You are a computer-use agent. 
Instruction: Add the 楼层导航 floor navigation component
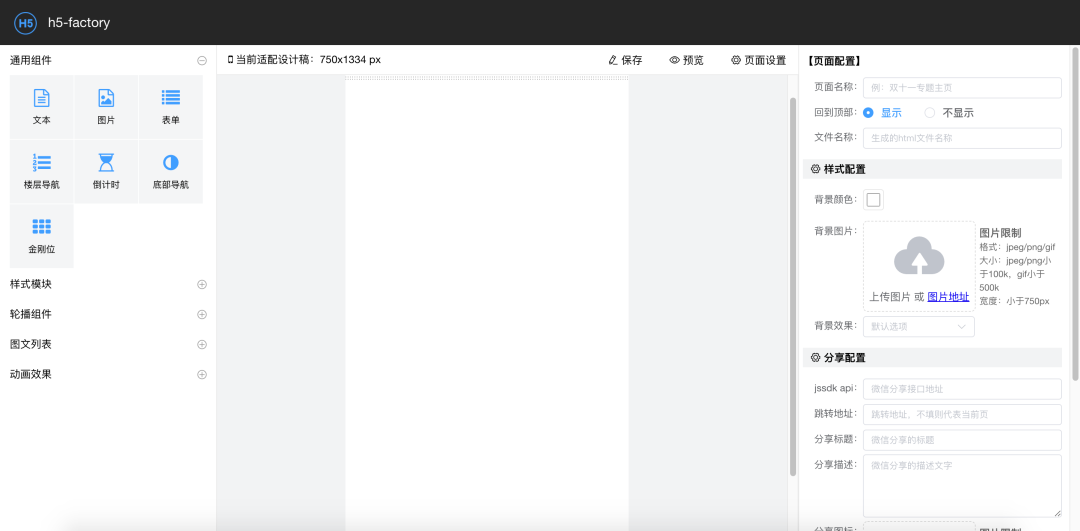click(41, 171)
